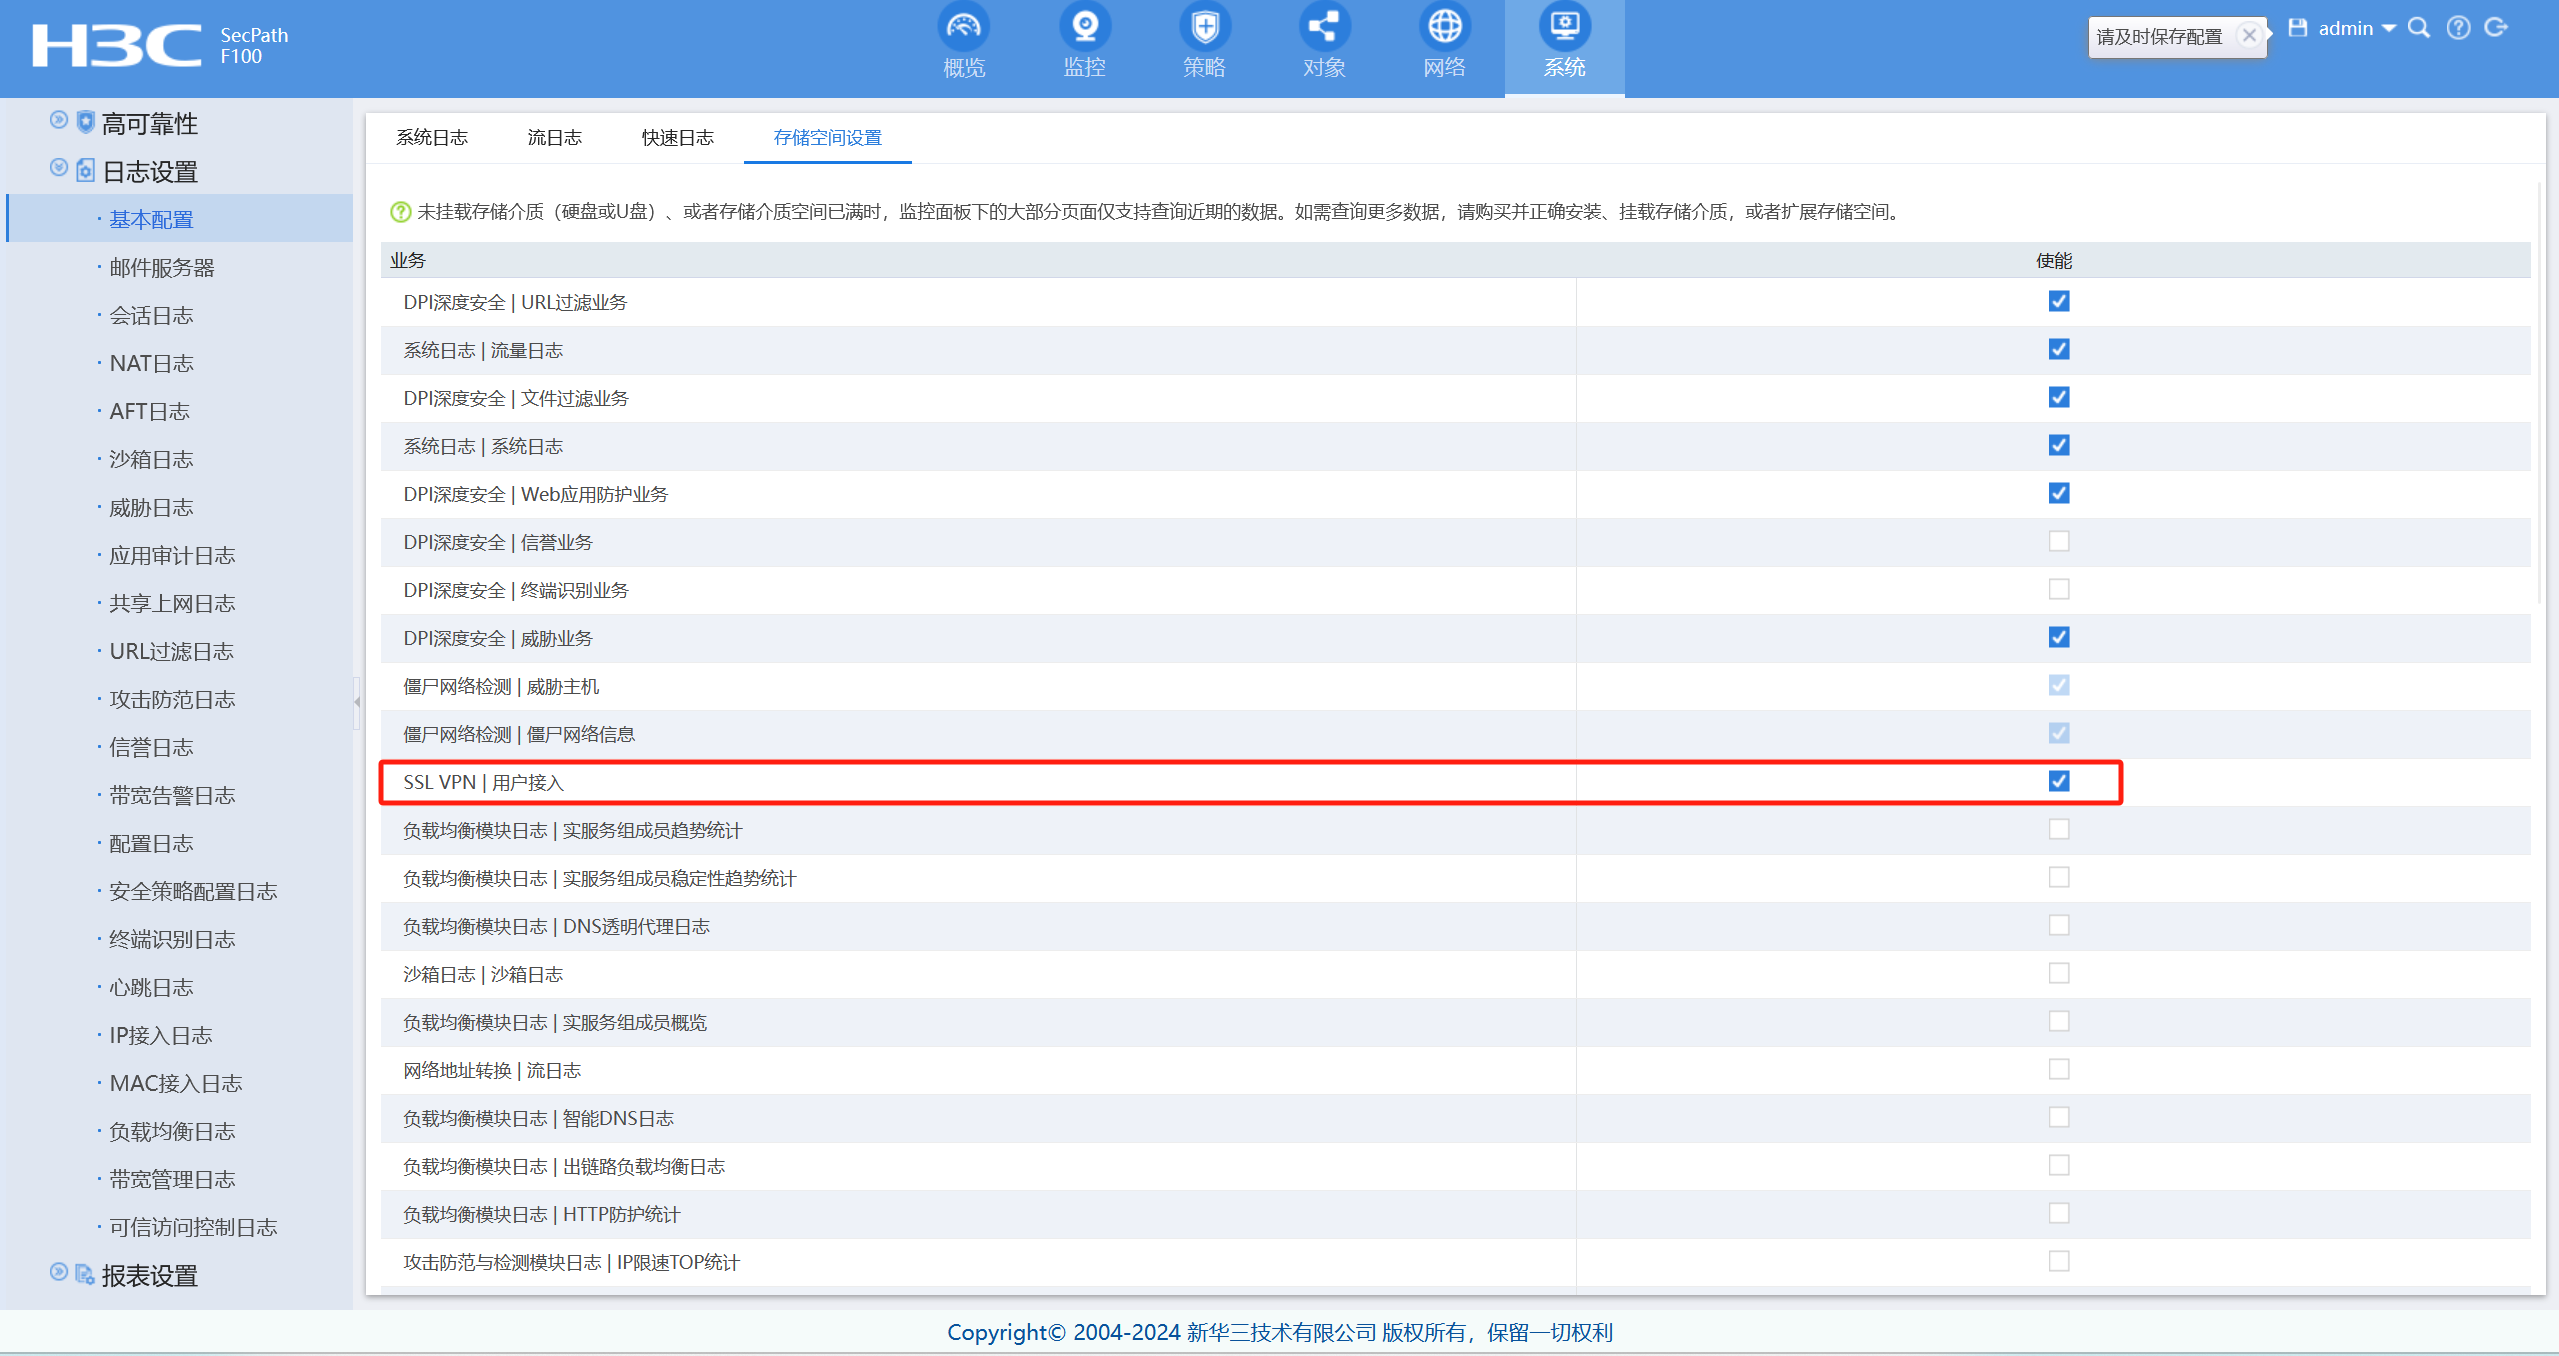Uncheck the 系统日志 流量日志 checkbox
Viewport: 2559px width, 1356px height.
(x=2058, y=349)
